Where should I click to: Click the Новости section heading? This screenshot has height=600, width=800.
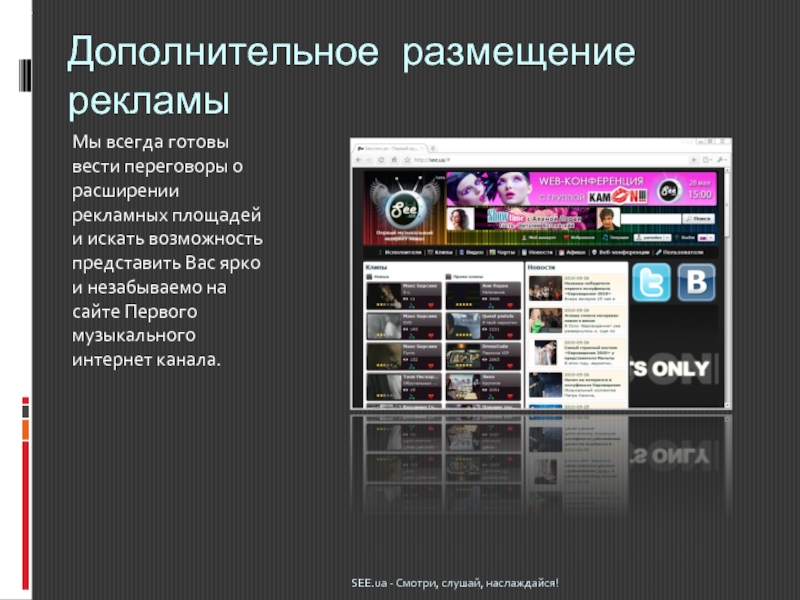point(541,267)
